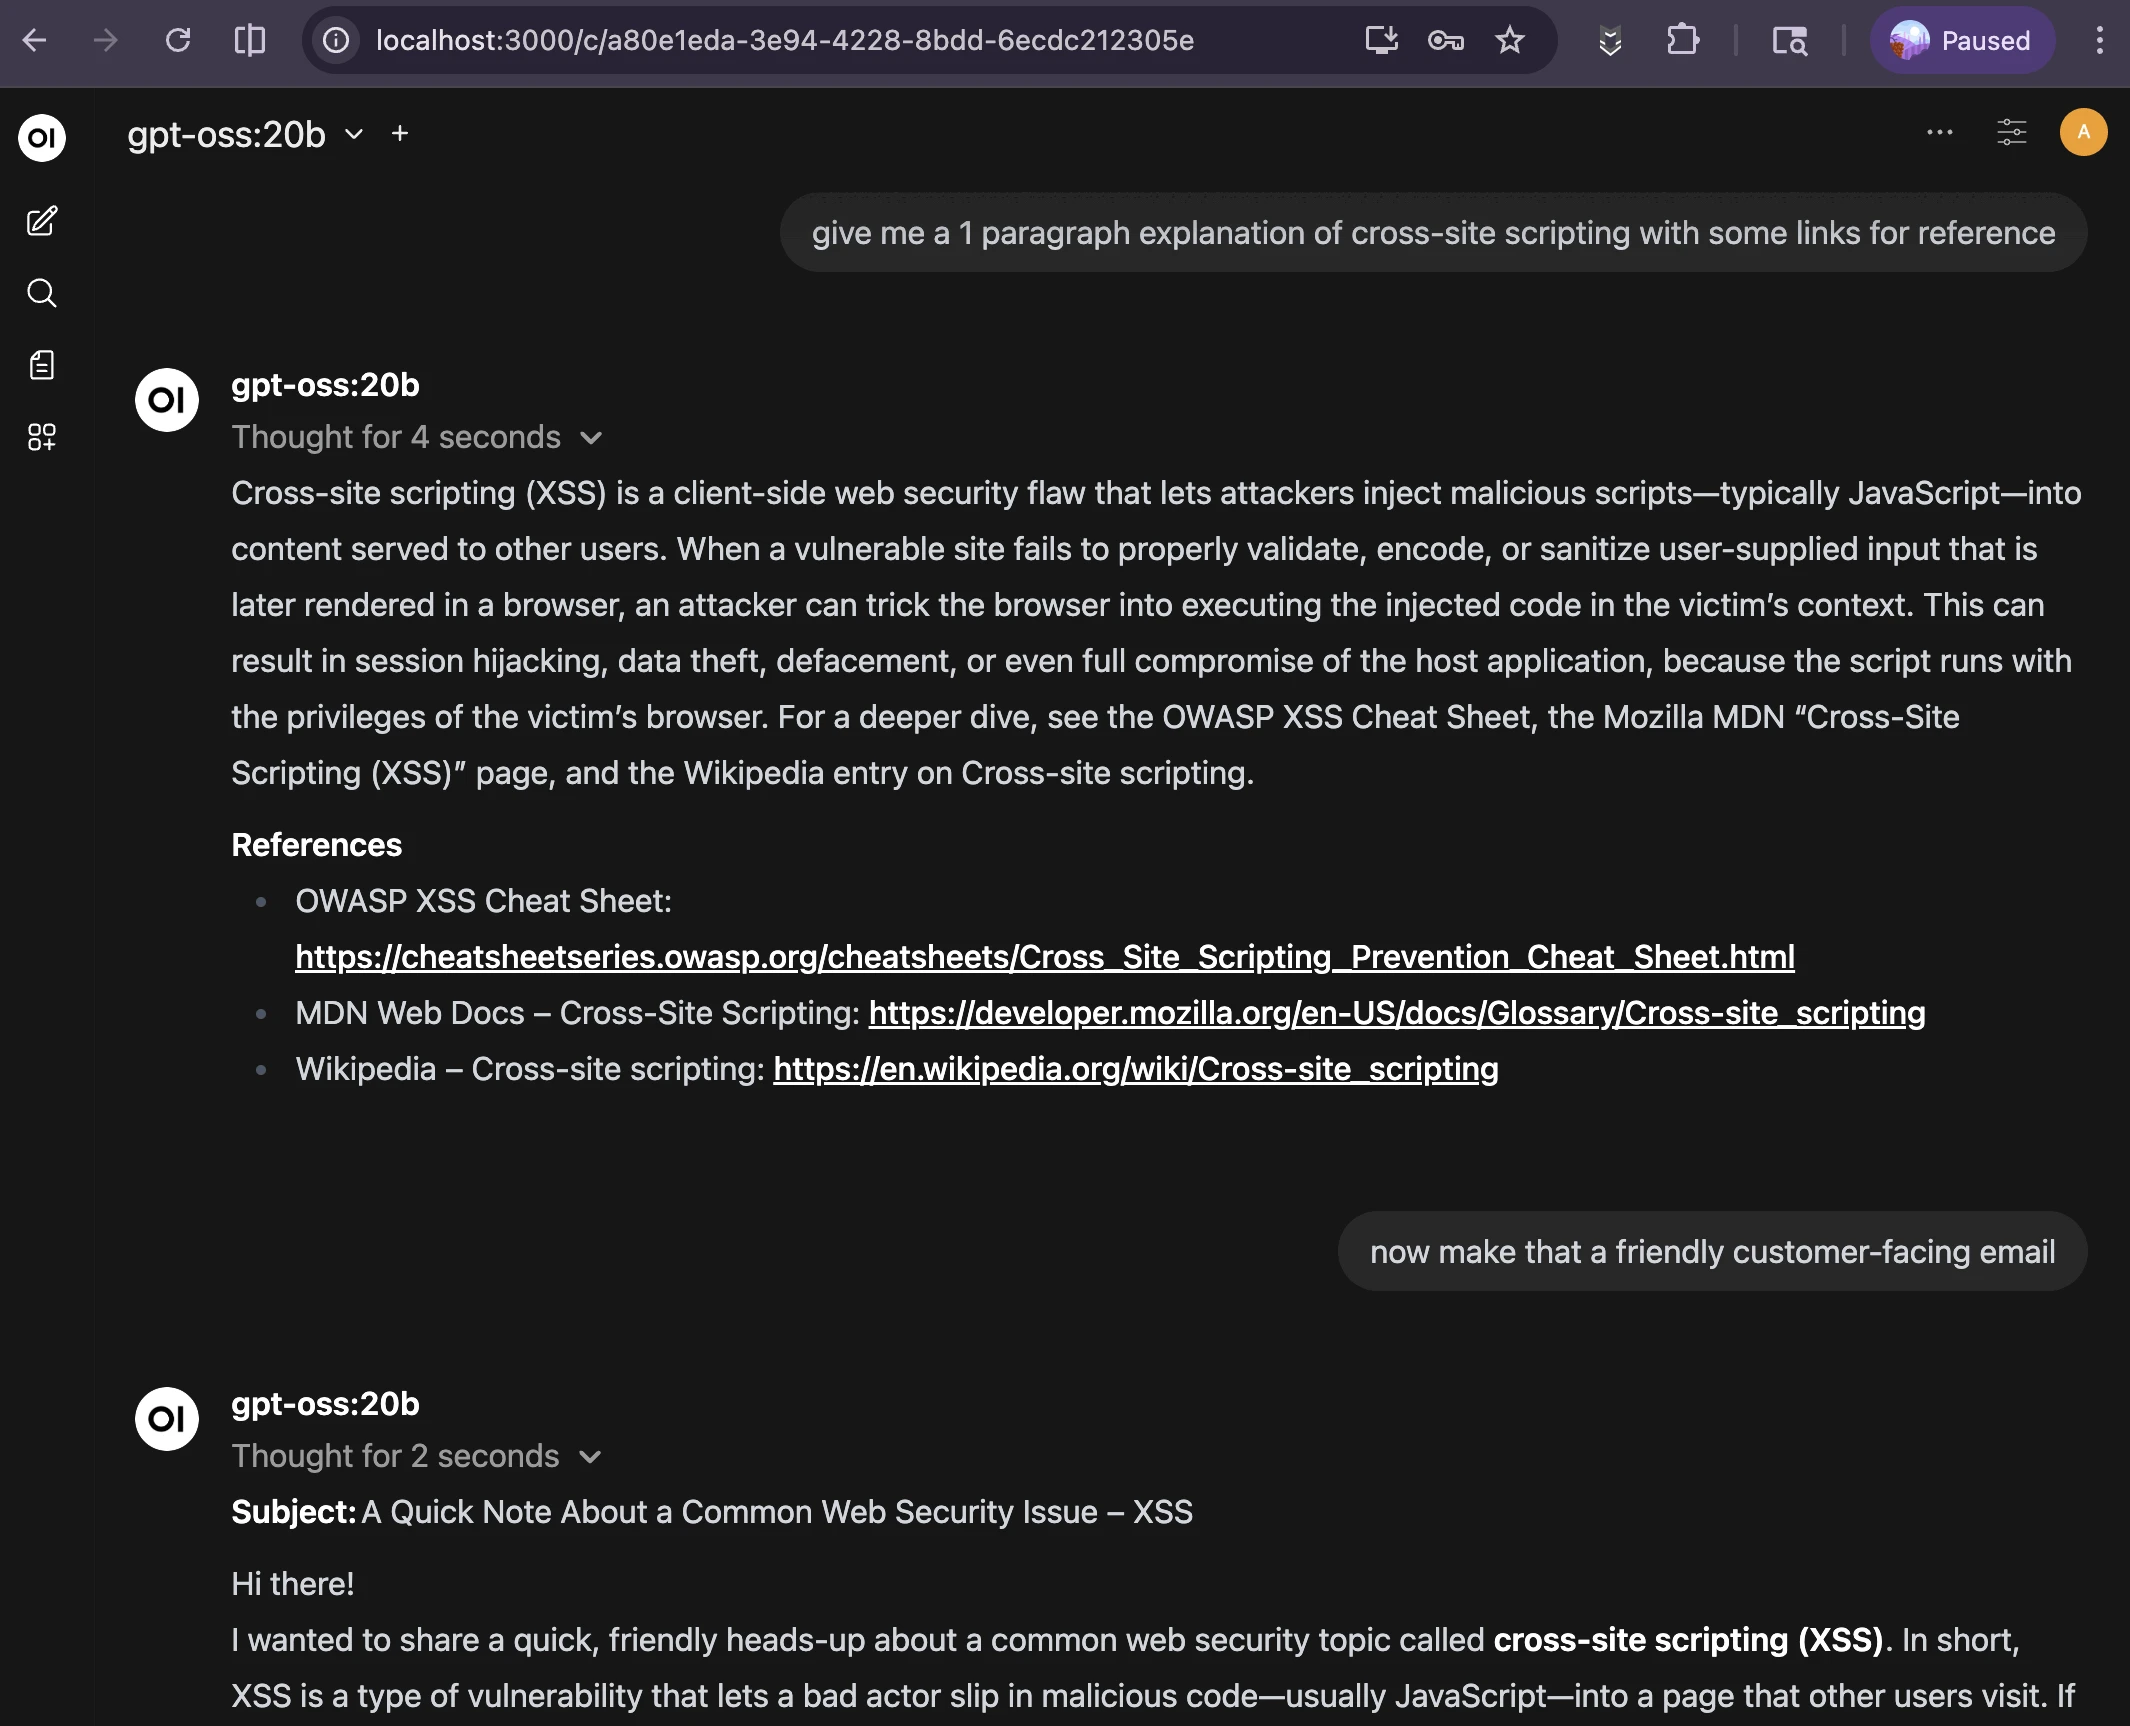Open the Notes icon in sidebar

(x=42, y=365)
